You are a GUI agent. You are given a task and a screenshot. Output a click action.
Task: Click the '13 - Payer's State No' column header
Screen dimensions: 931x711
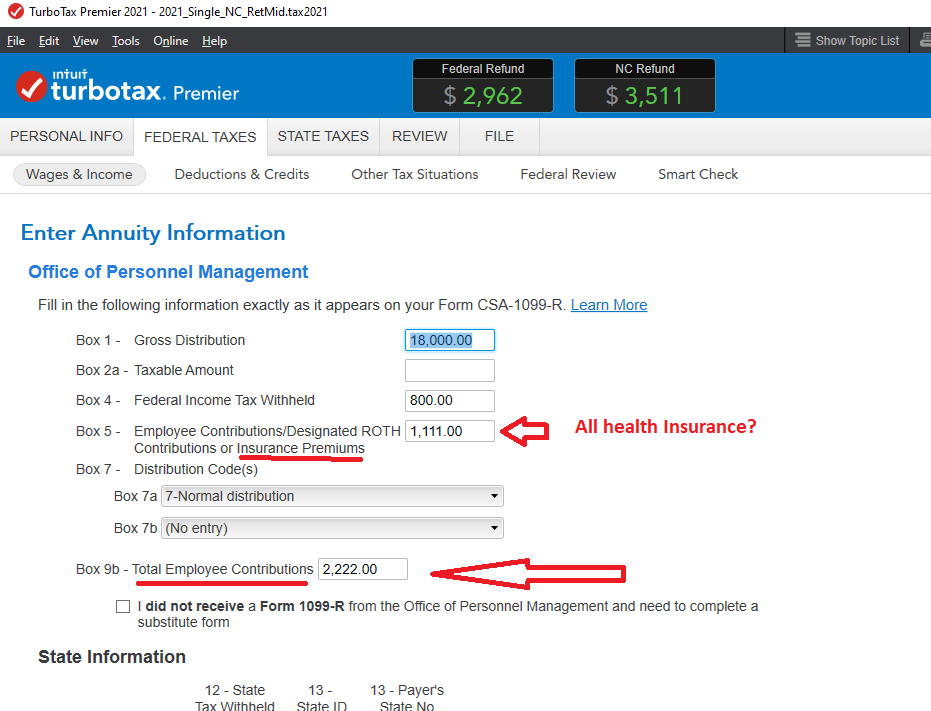[407, 698]
